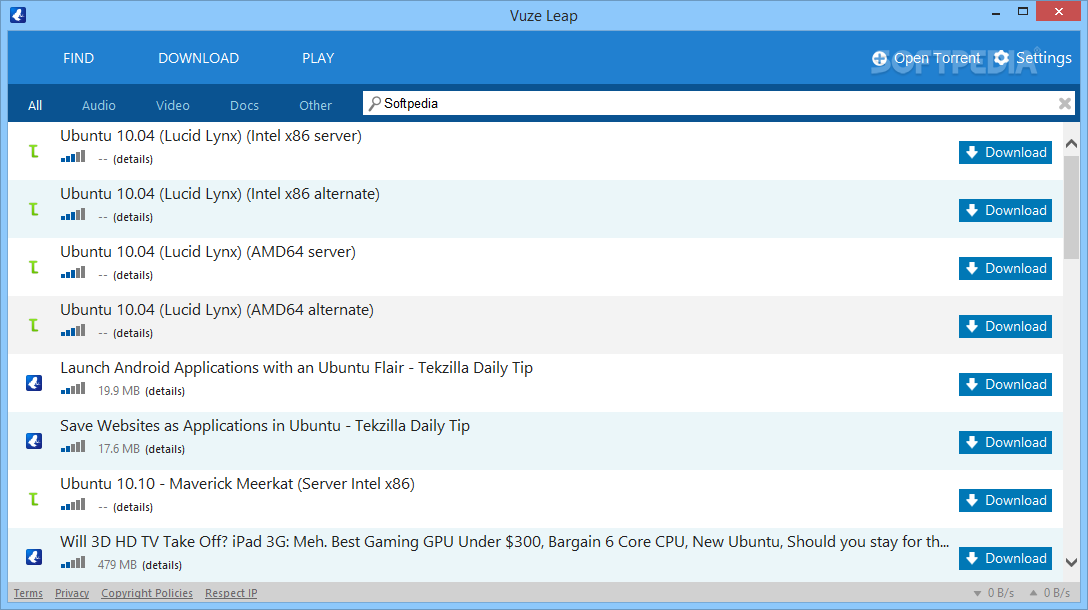The image size is (1088, 610).
Task: Click the upload speed arrow in status bar
Action: click(1033, 593)
